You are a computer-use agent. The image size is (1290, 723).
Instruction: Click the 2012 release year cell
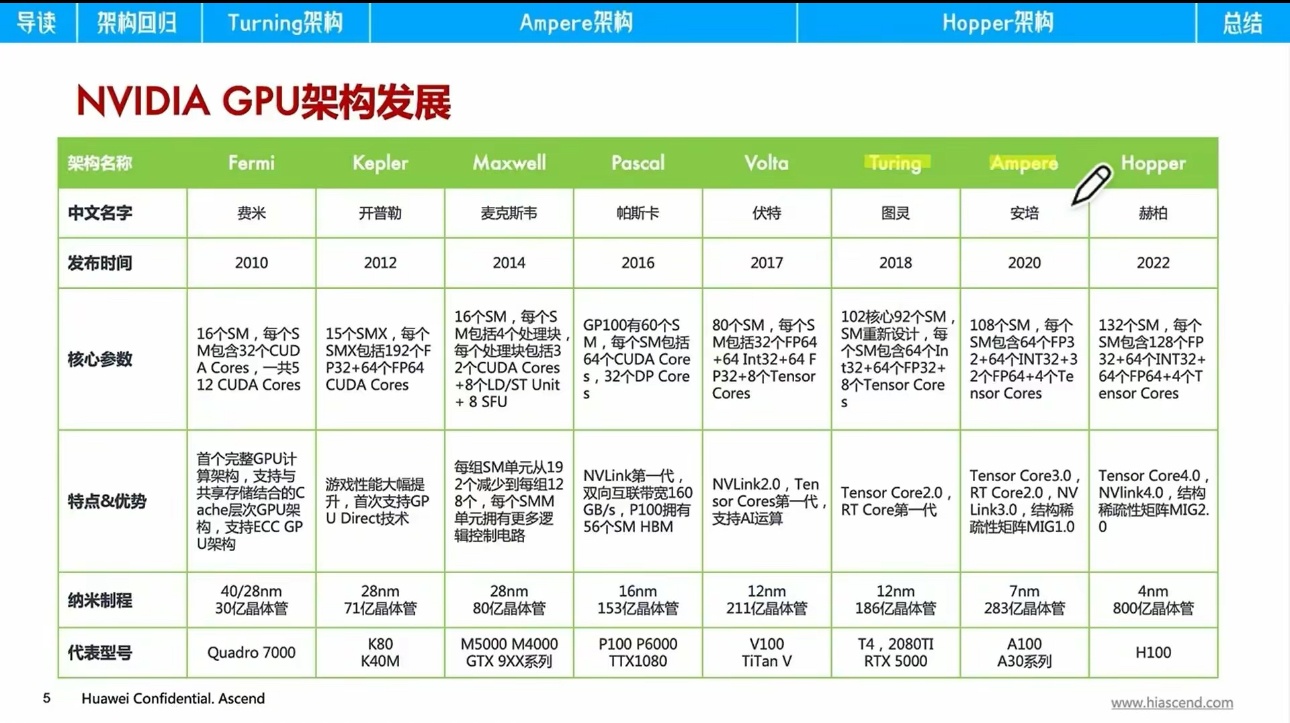pos(380,263)
